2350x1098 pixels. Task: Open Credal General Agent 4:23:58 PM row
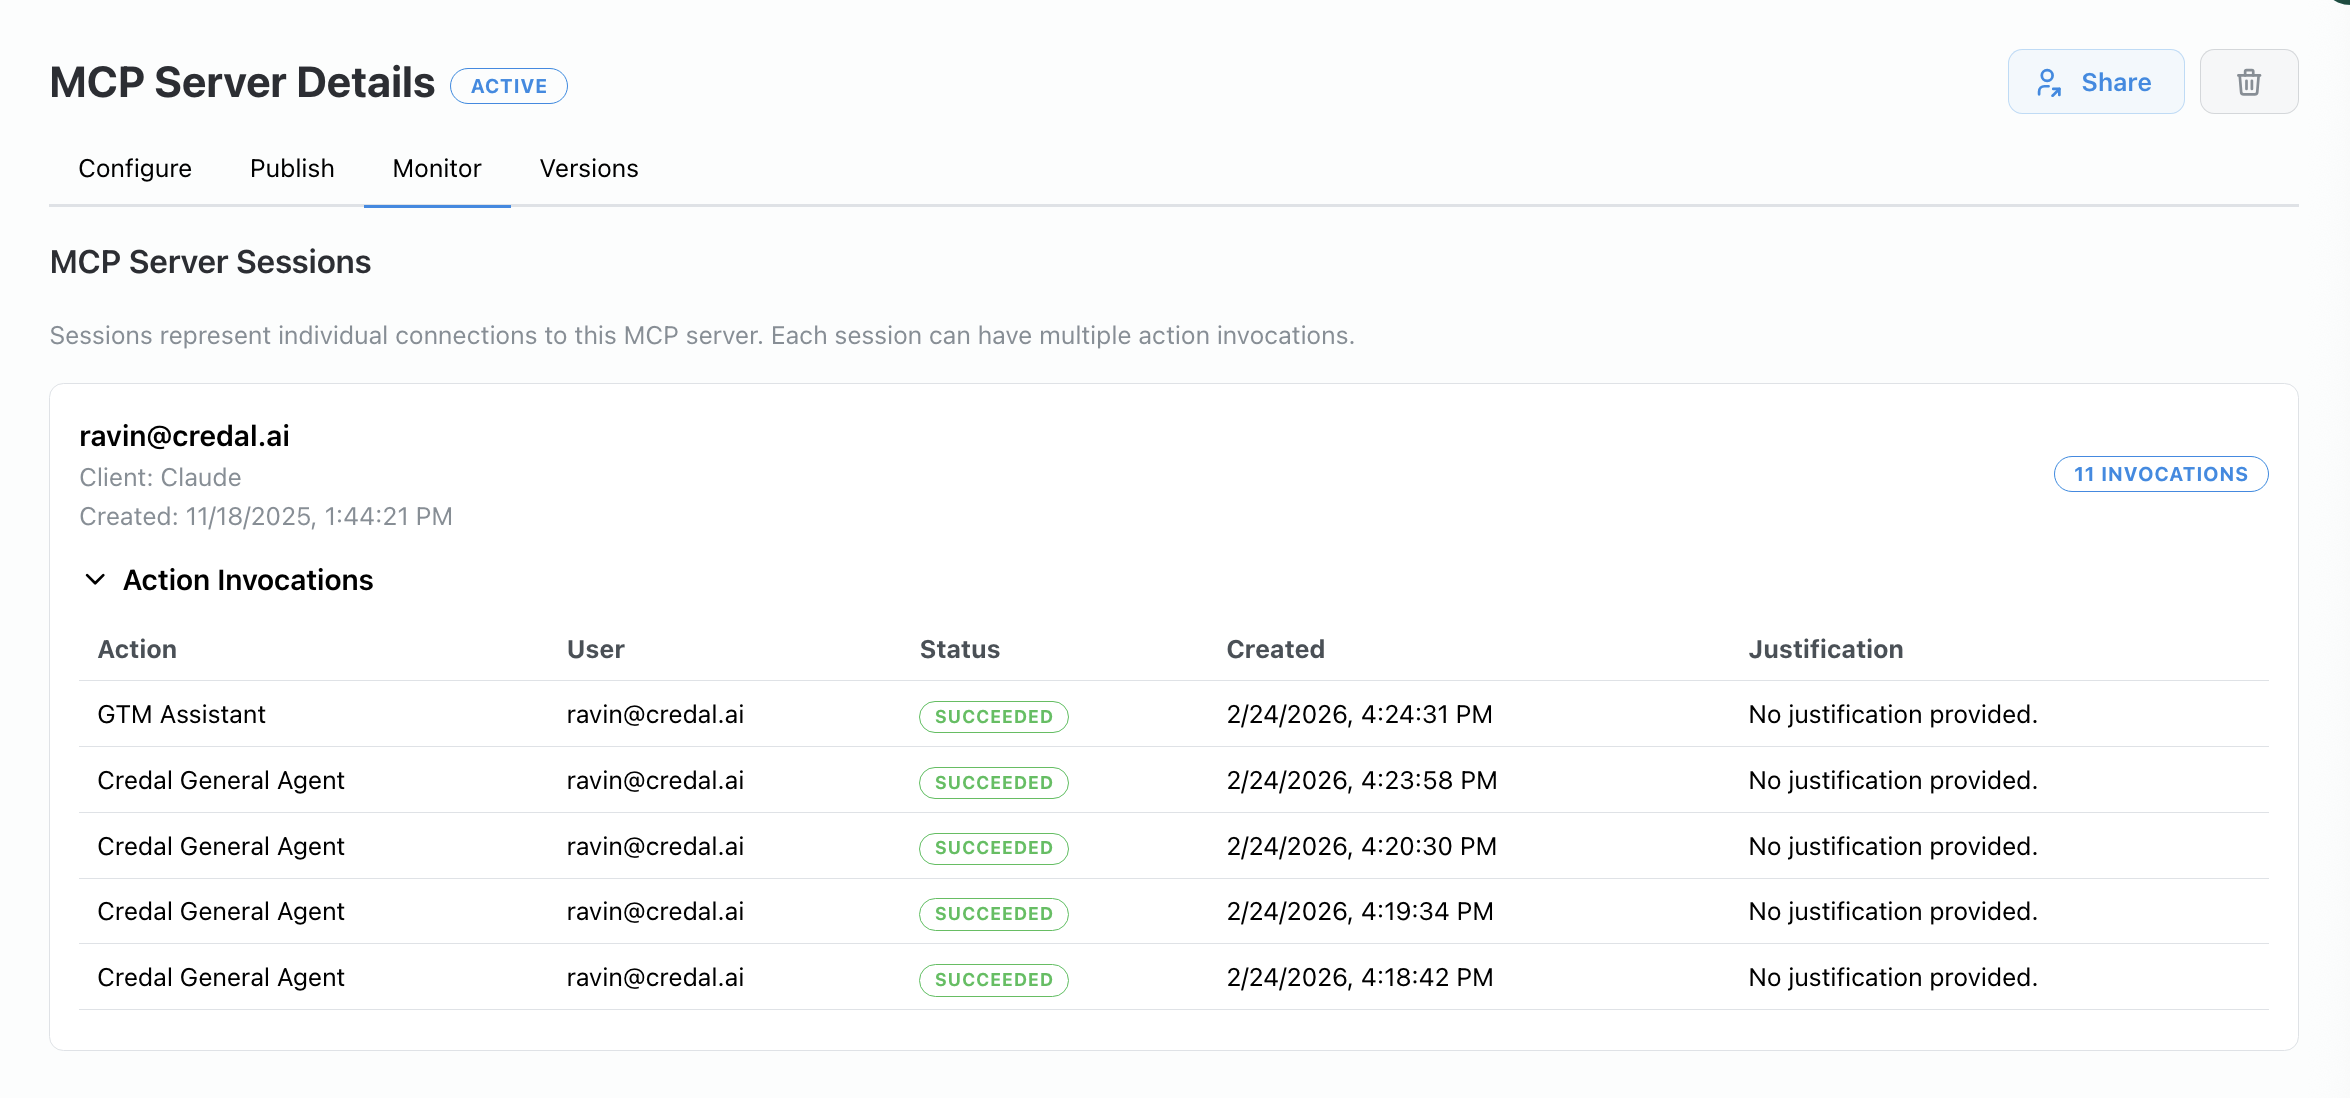point(220,781)
